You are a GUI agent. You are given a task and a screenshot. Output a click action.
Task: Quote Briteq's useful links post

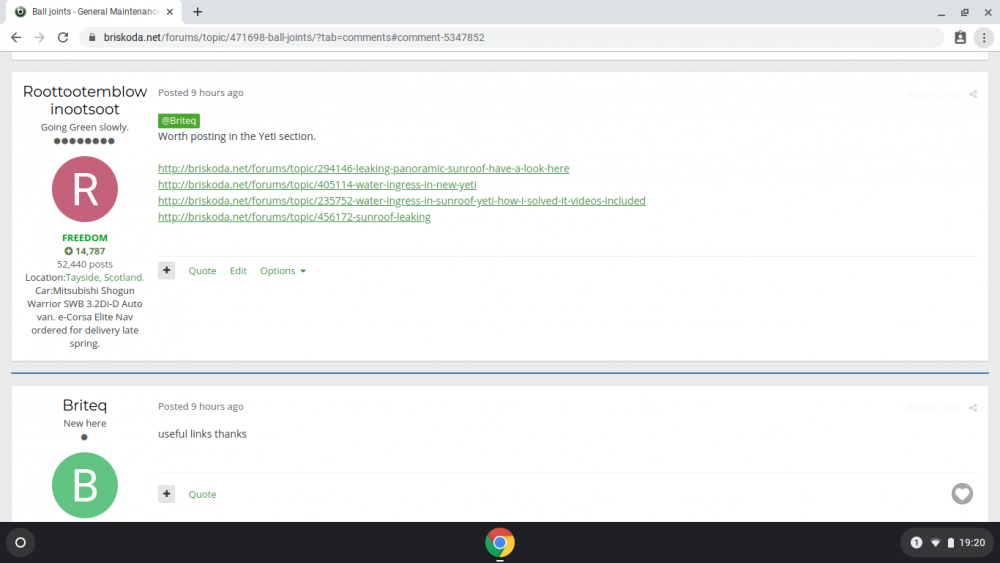coord(202,494)
